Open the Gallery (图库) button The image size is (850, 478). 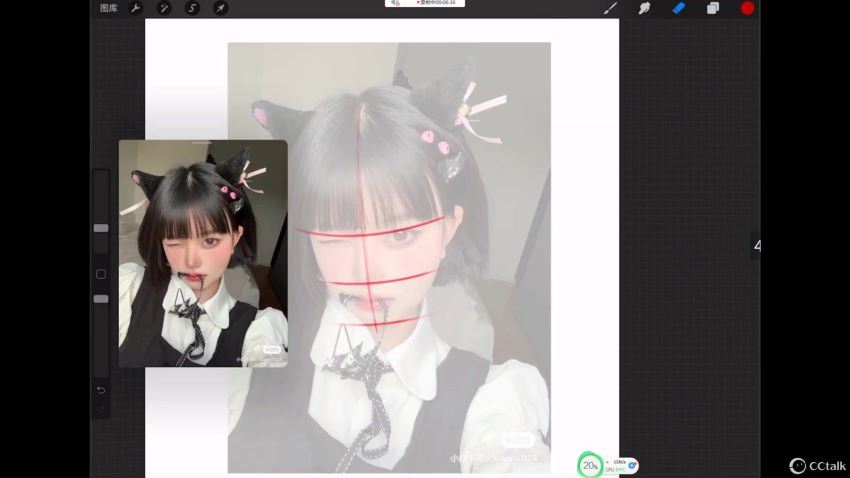click(x=108, y=8)
